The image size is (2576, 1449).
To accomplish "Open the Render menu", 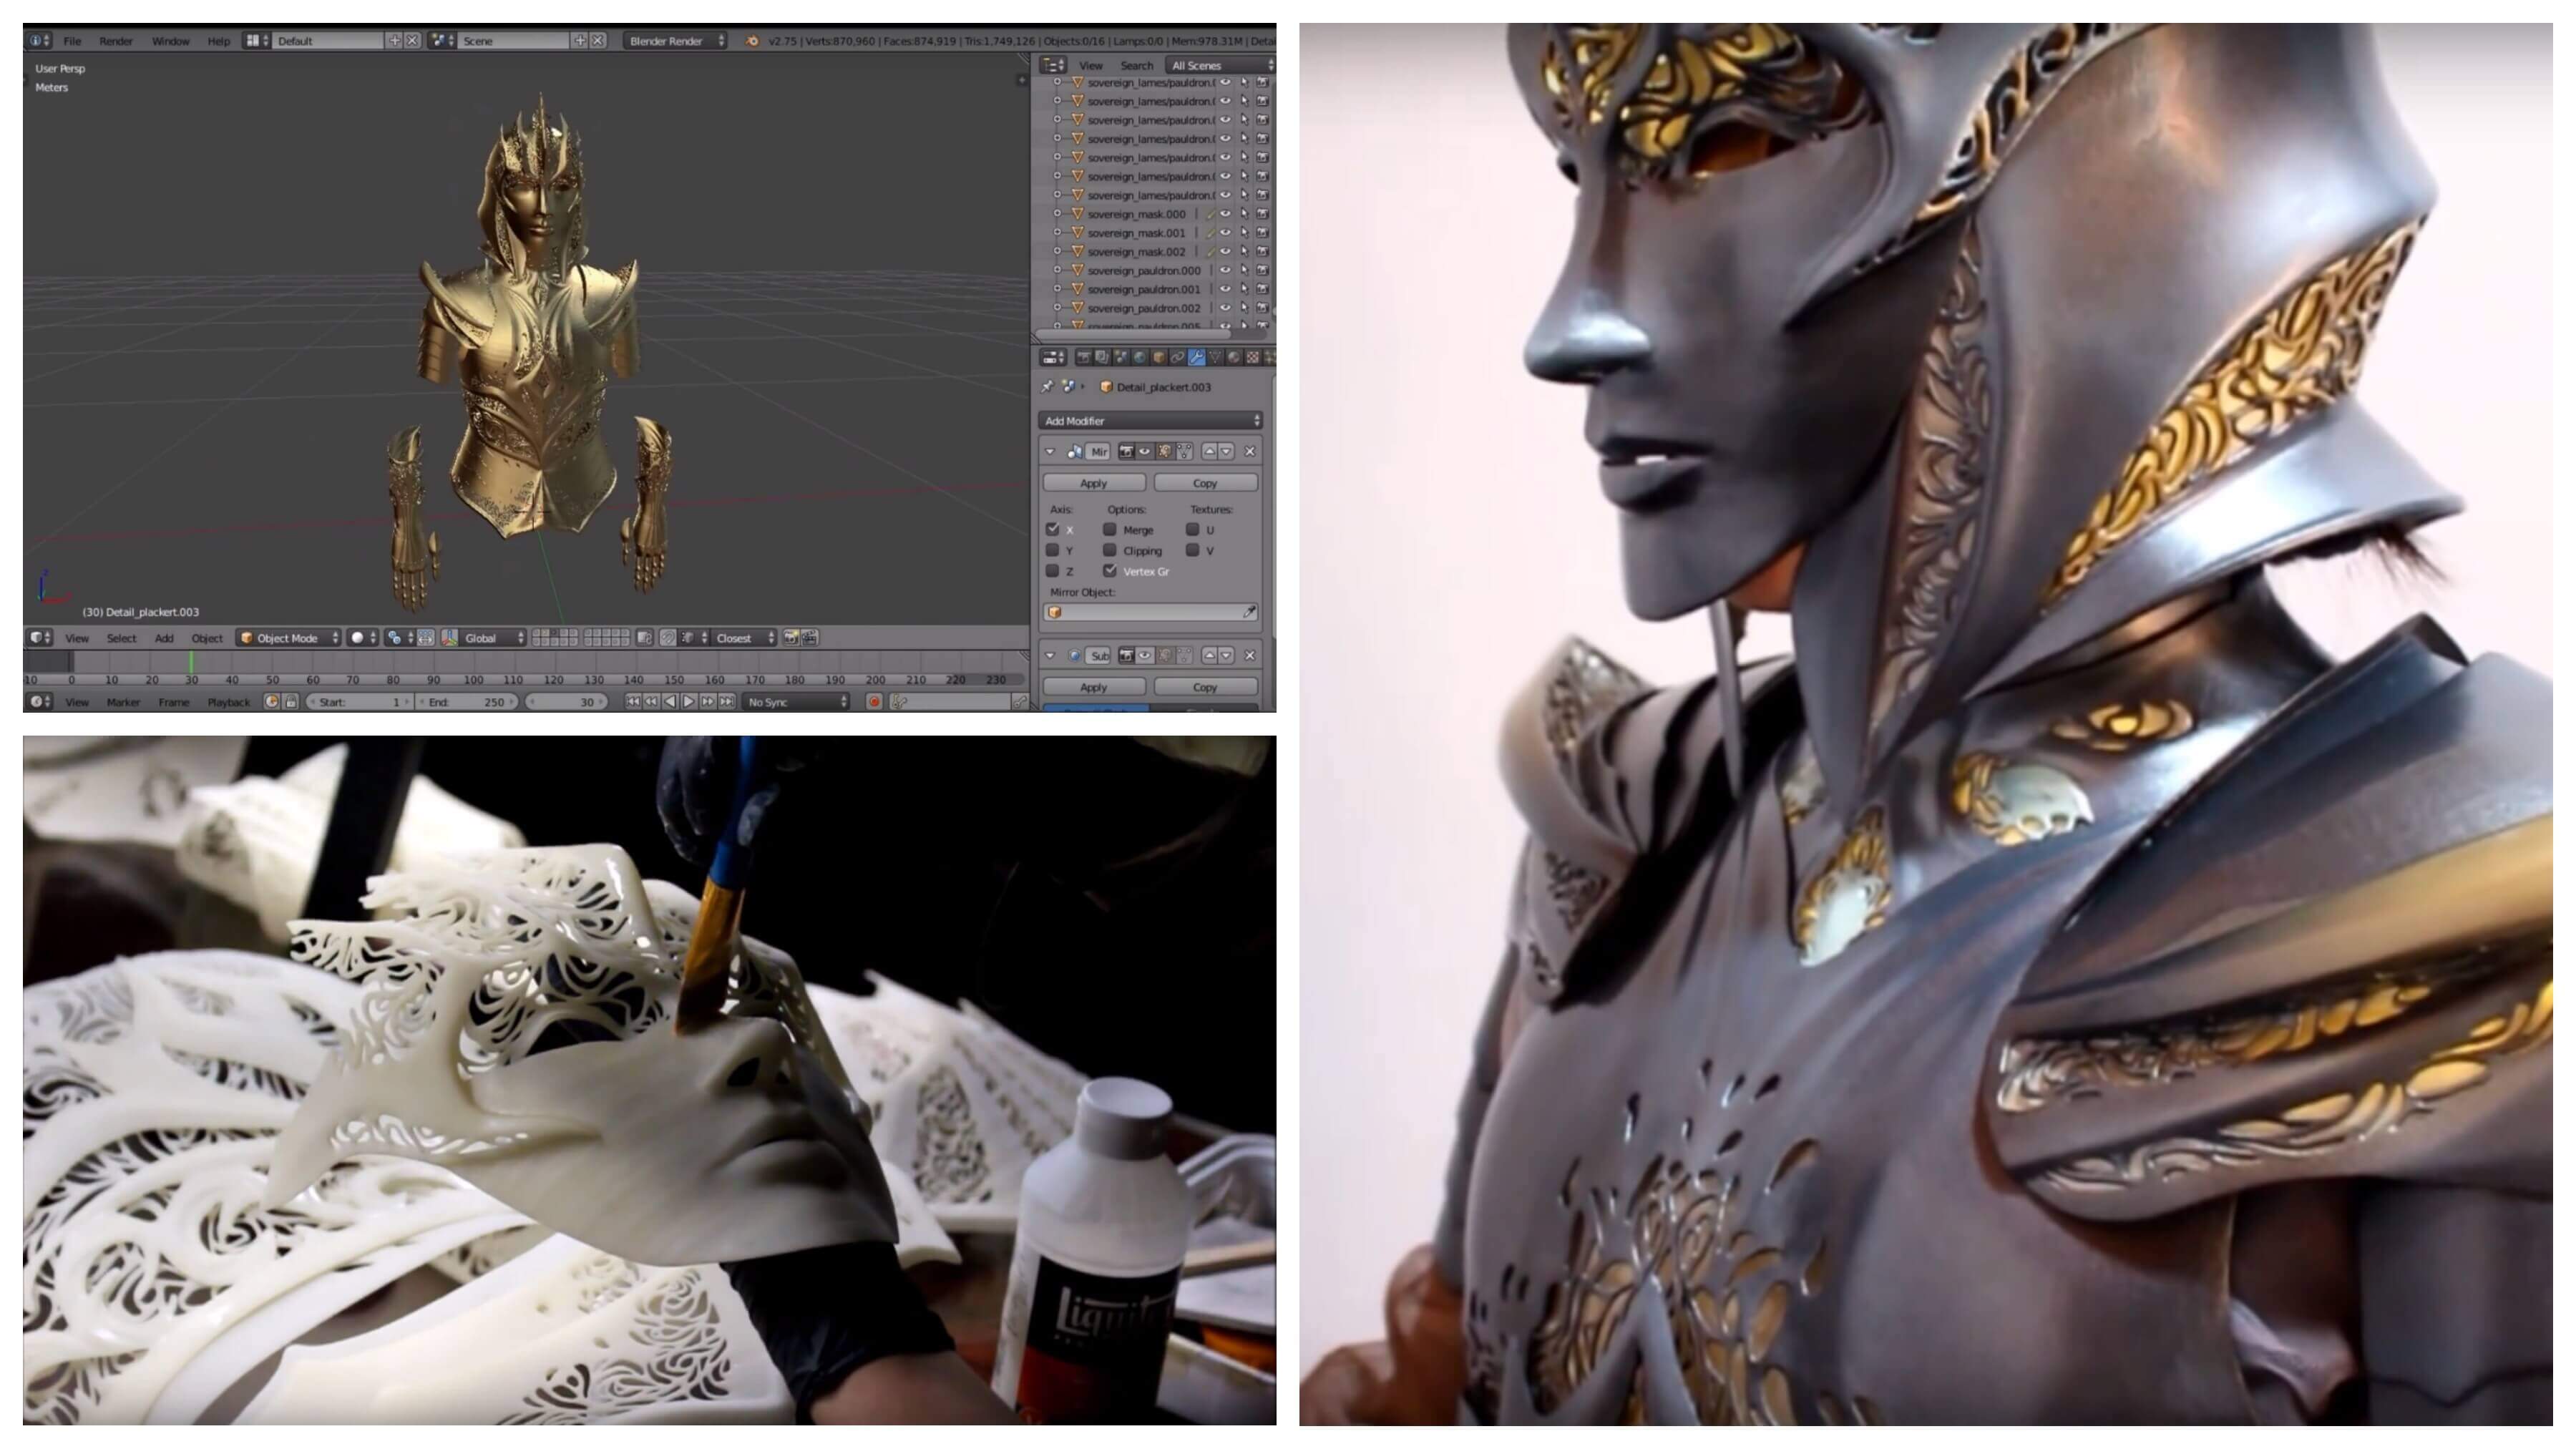I will [116, 41].
